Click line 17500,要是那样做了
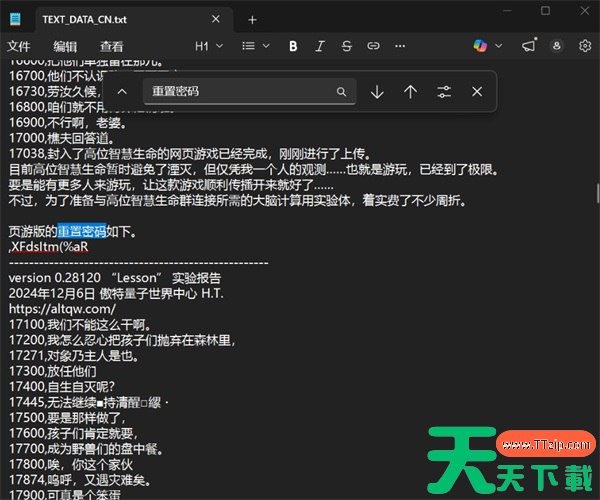 tap(67, 418)
